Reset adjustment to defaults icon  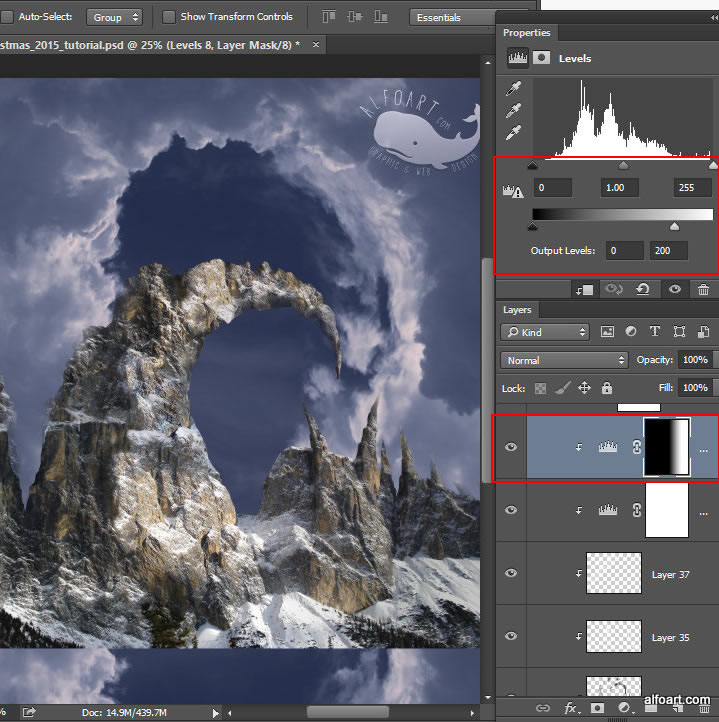coord(645,289)
